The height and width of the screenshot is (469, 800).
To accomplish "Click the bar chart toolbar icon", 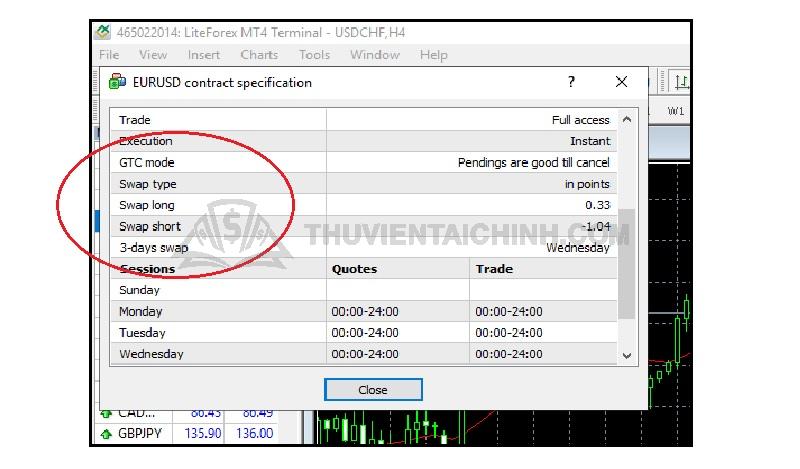I will click(x=681, y=82).
